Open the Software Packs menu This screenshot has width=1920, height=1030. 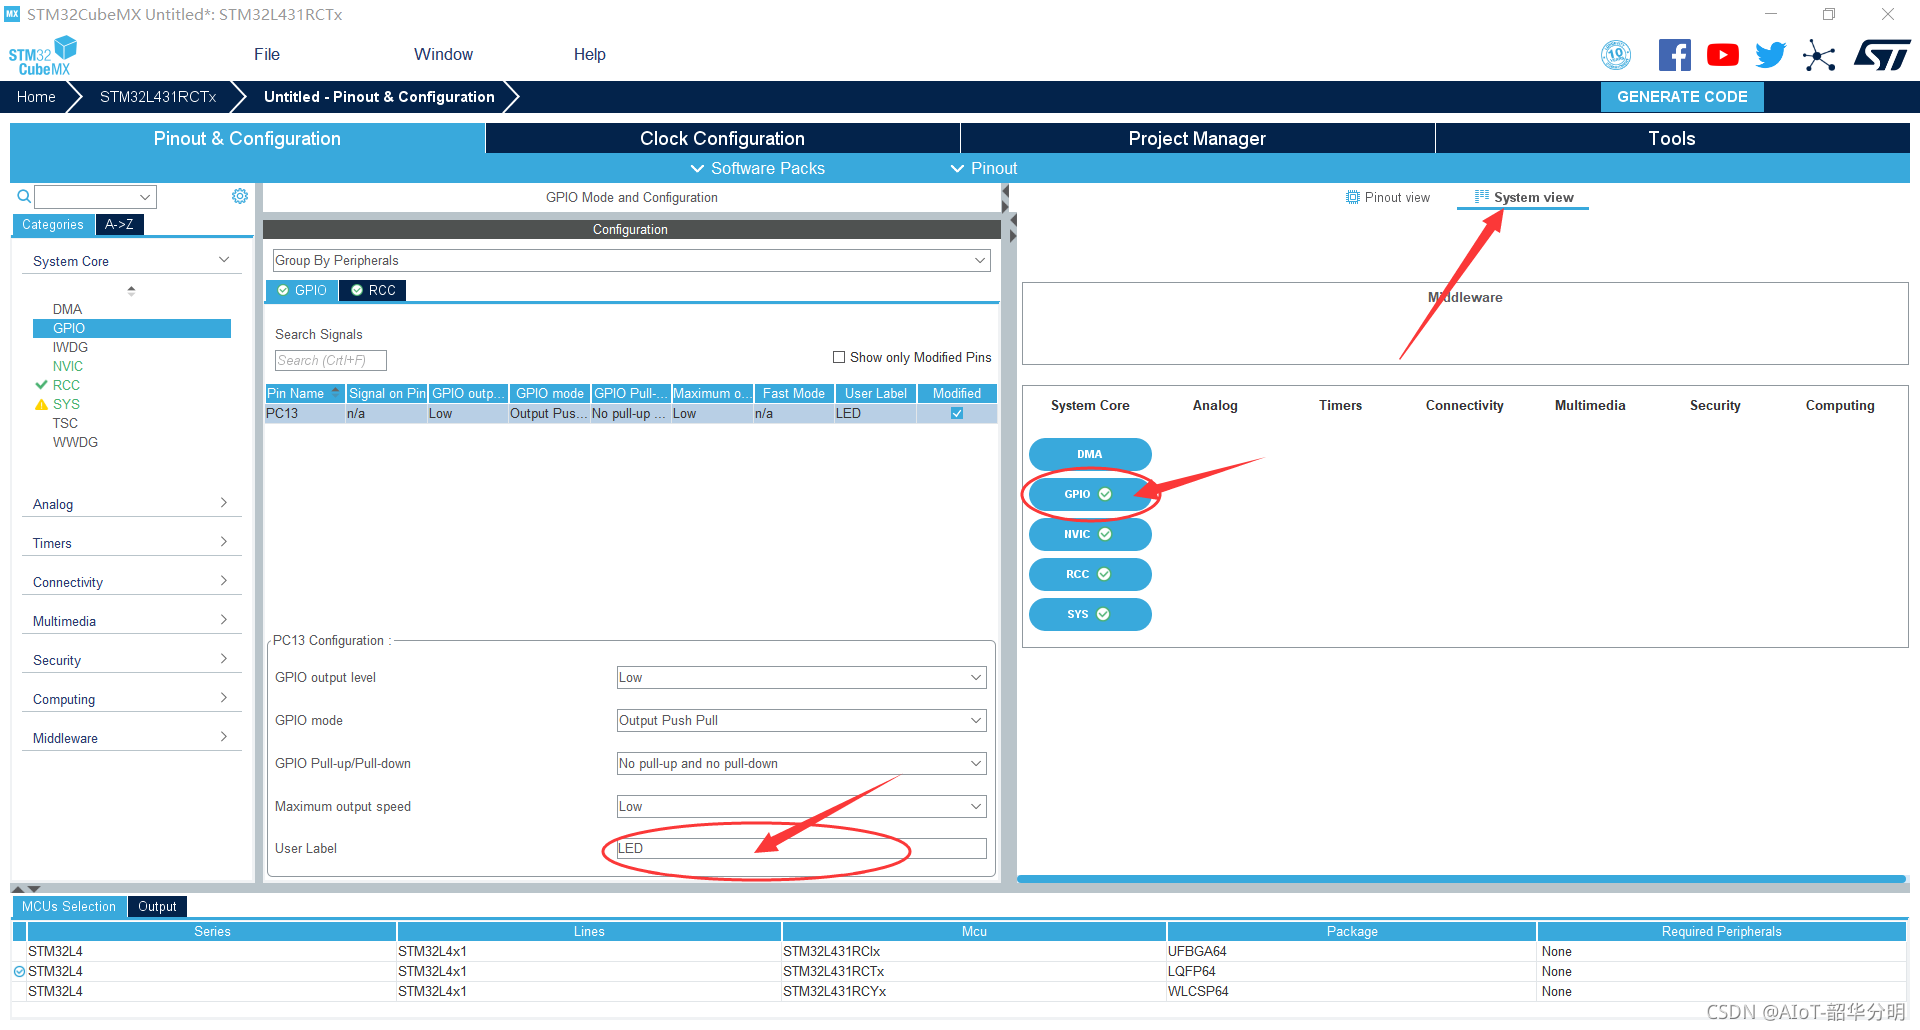(x=758, y=168)
